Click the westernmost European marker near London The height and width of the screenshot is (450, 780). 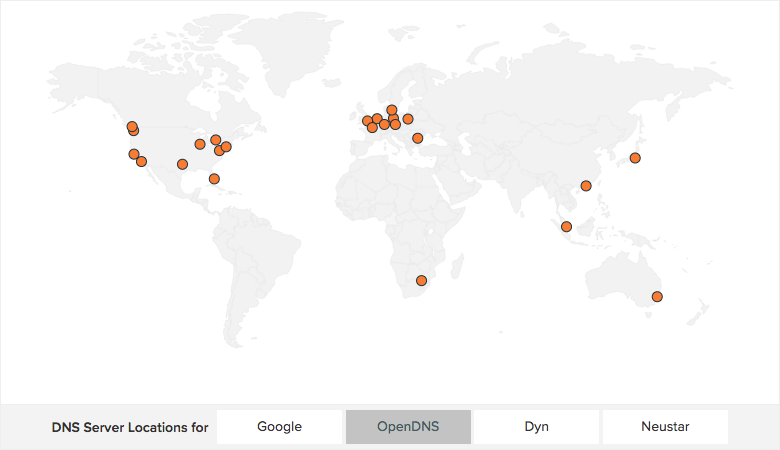click(x=367, y=121)
